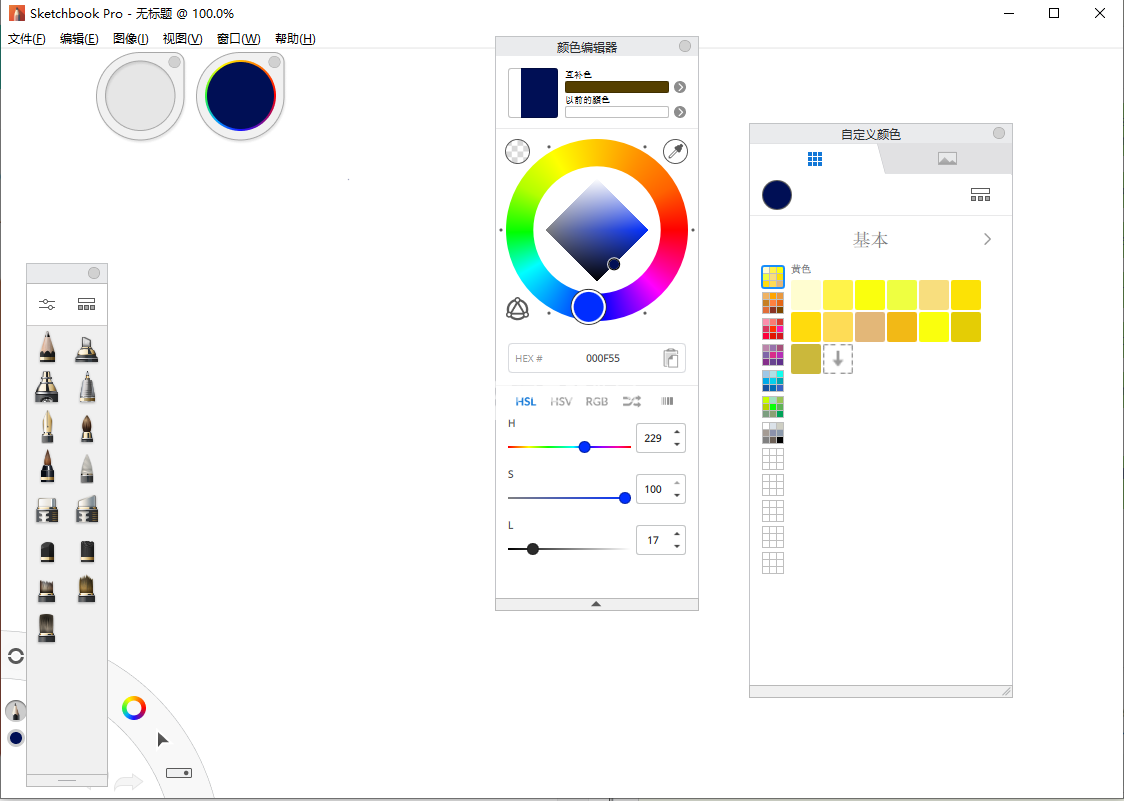1124x801 pixels.
Task: Switch color mode to RGB
Action: tap(597, 401)
